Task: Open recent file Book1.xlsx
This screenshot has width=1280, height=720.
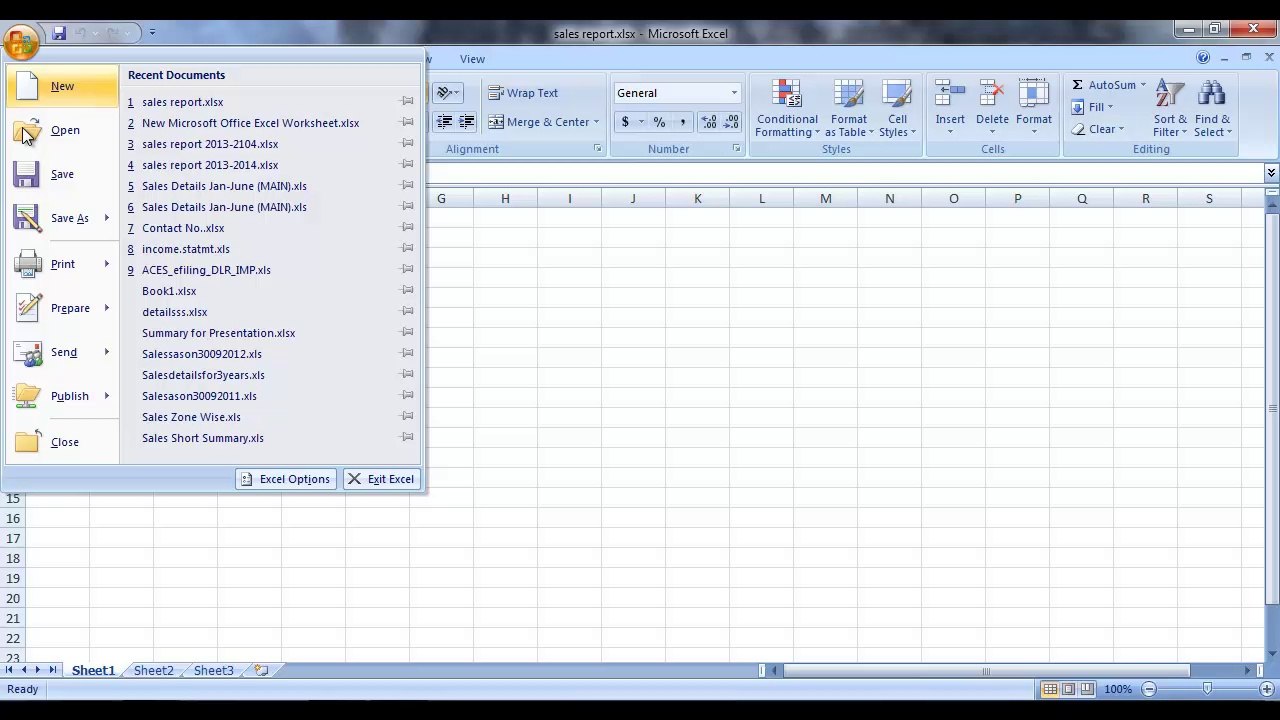Action: pos(169,291)
